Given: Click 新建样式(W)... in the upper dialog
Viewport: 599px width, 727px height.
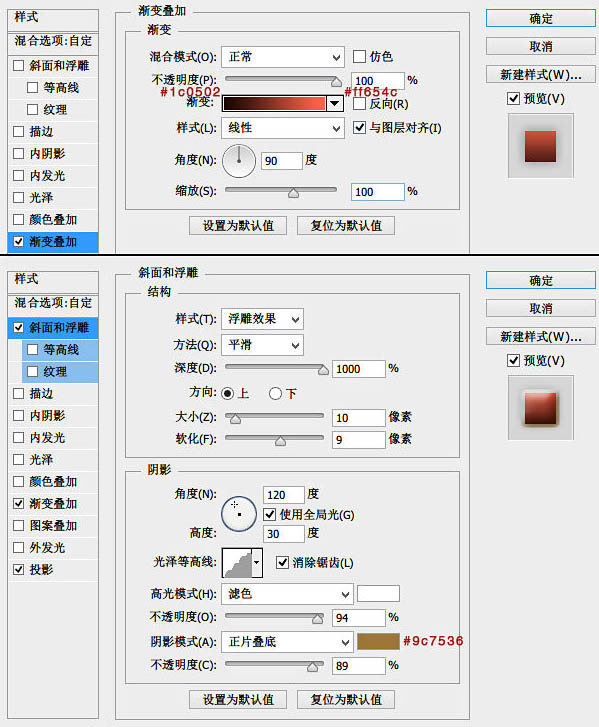Looking at the screenshot, I should pyautogui.click(x=541, y=75).
